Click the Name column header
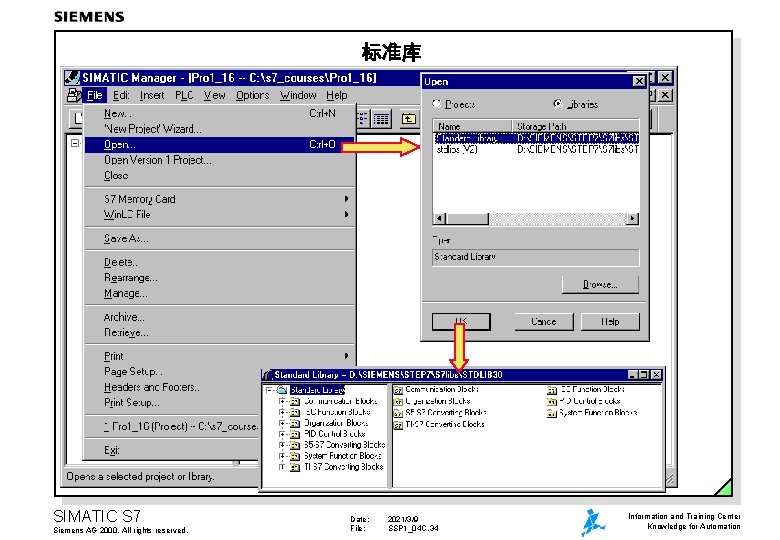Viewport: 780px width, 540px height. (473, 126)
